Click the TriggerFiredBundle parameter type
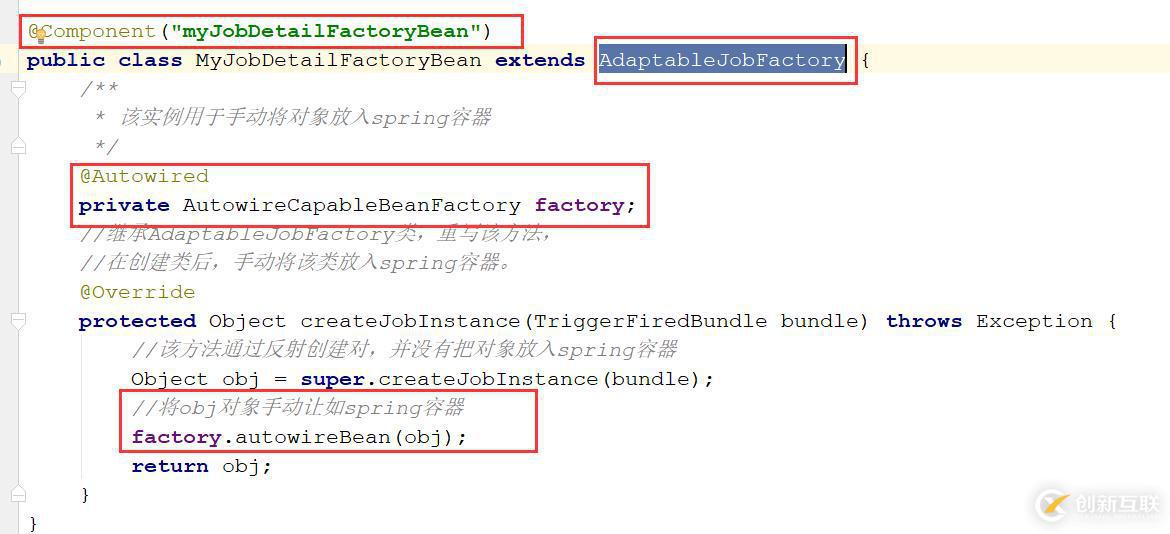The image size is (1170, 534). coord(651,321)
